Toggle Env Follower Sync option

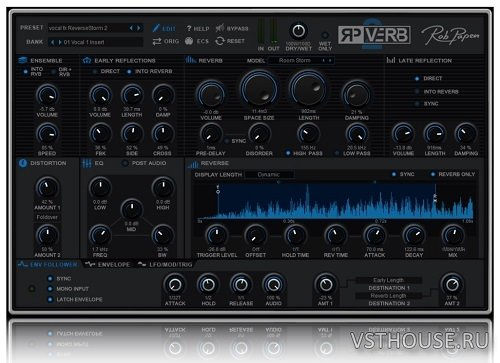[x=50, y=278]
